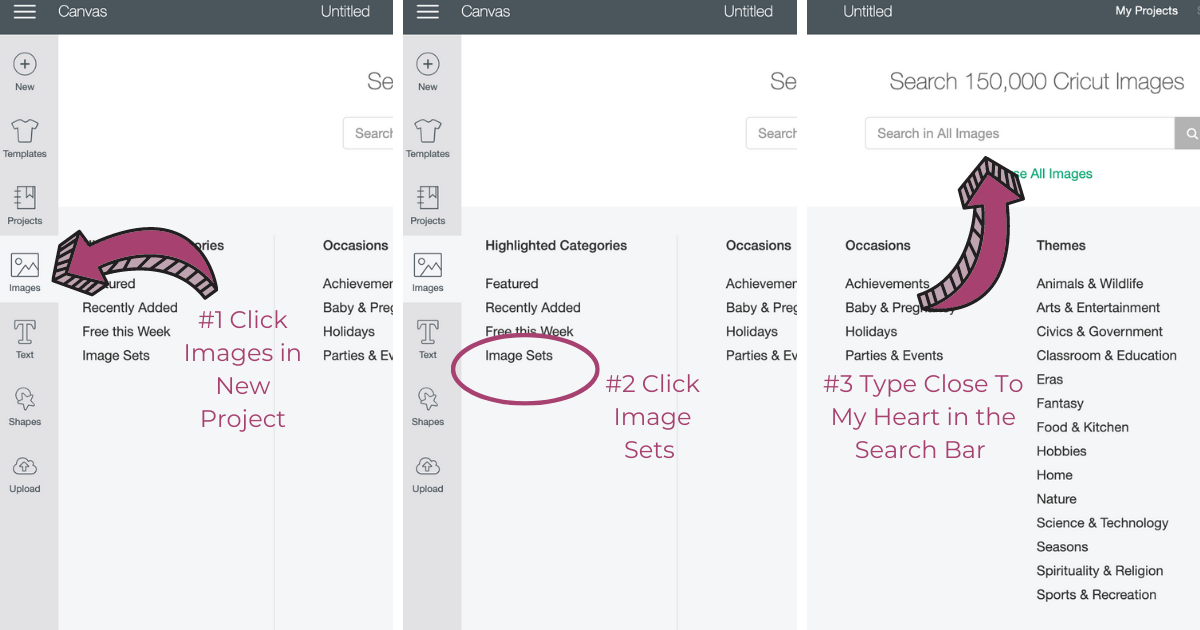The width and height of the screenshot is (1200, 630).
Task: Open the Science & Technology theme
Action: tap(1102, 524)
